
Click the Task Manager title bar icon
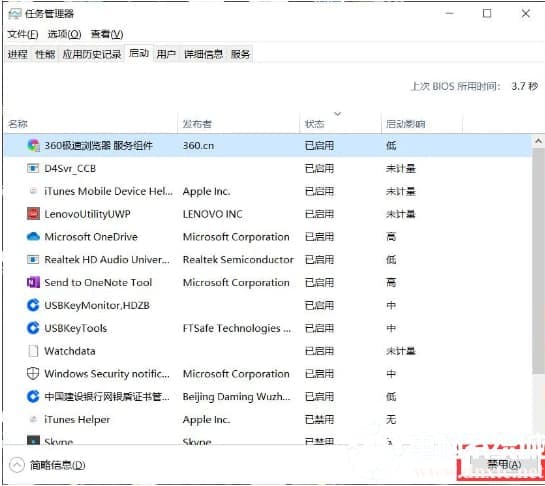[x=15, y=14]
